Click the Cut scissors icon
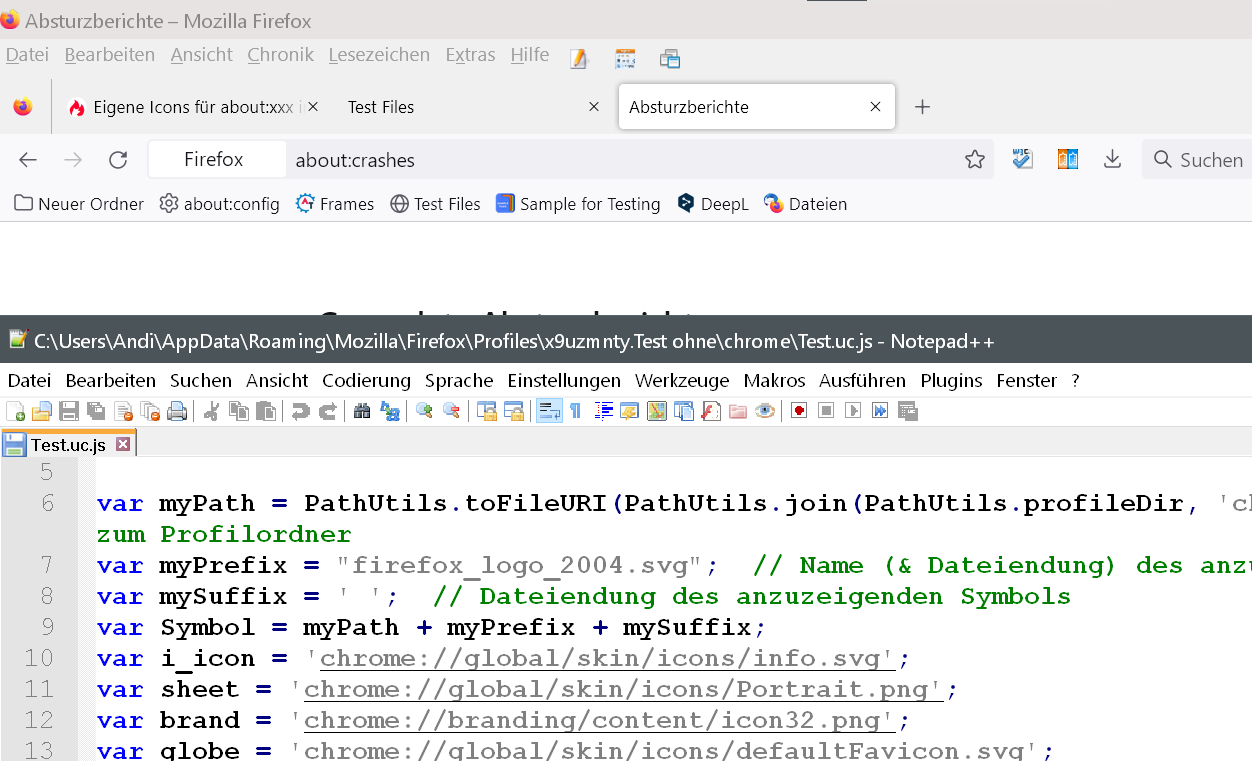This screenshot has width=1252, height=761. 211,411
